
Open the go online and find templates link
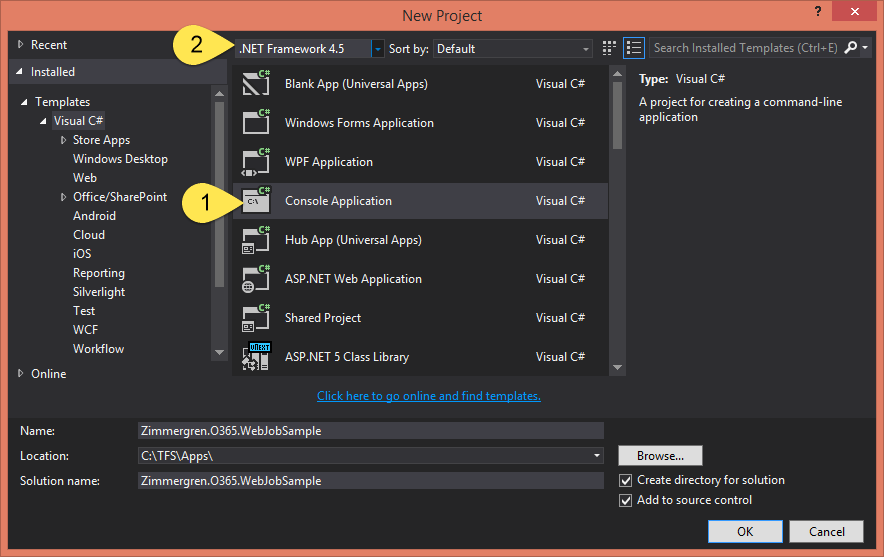[x=428, y=396]
